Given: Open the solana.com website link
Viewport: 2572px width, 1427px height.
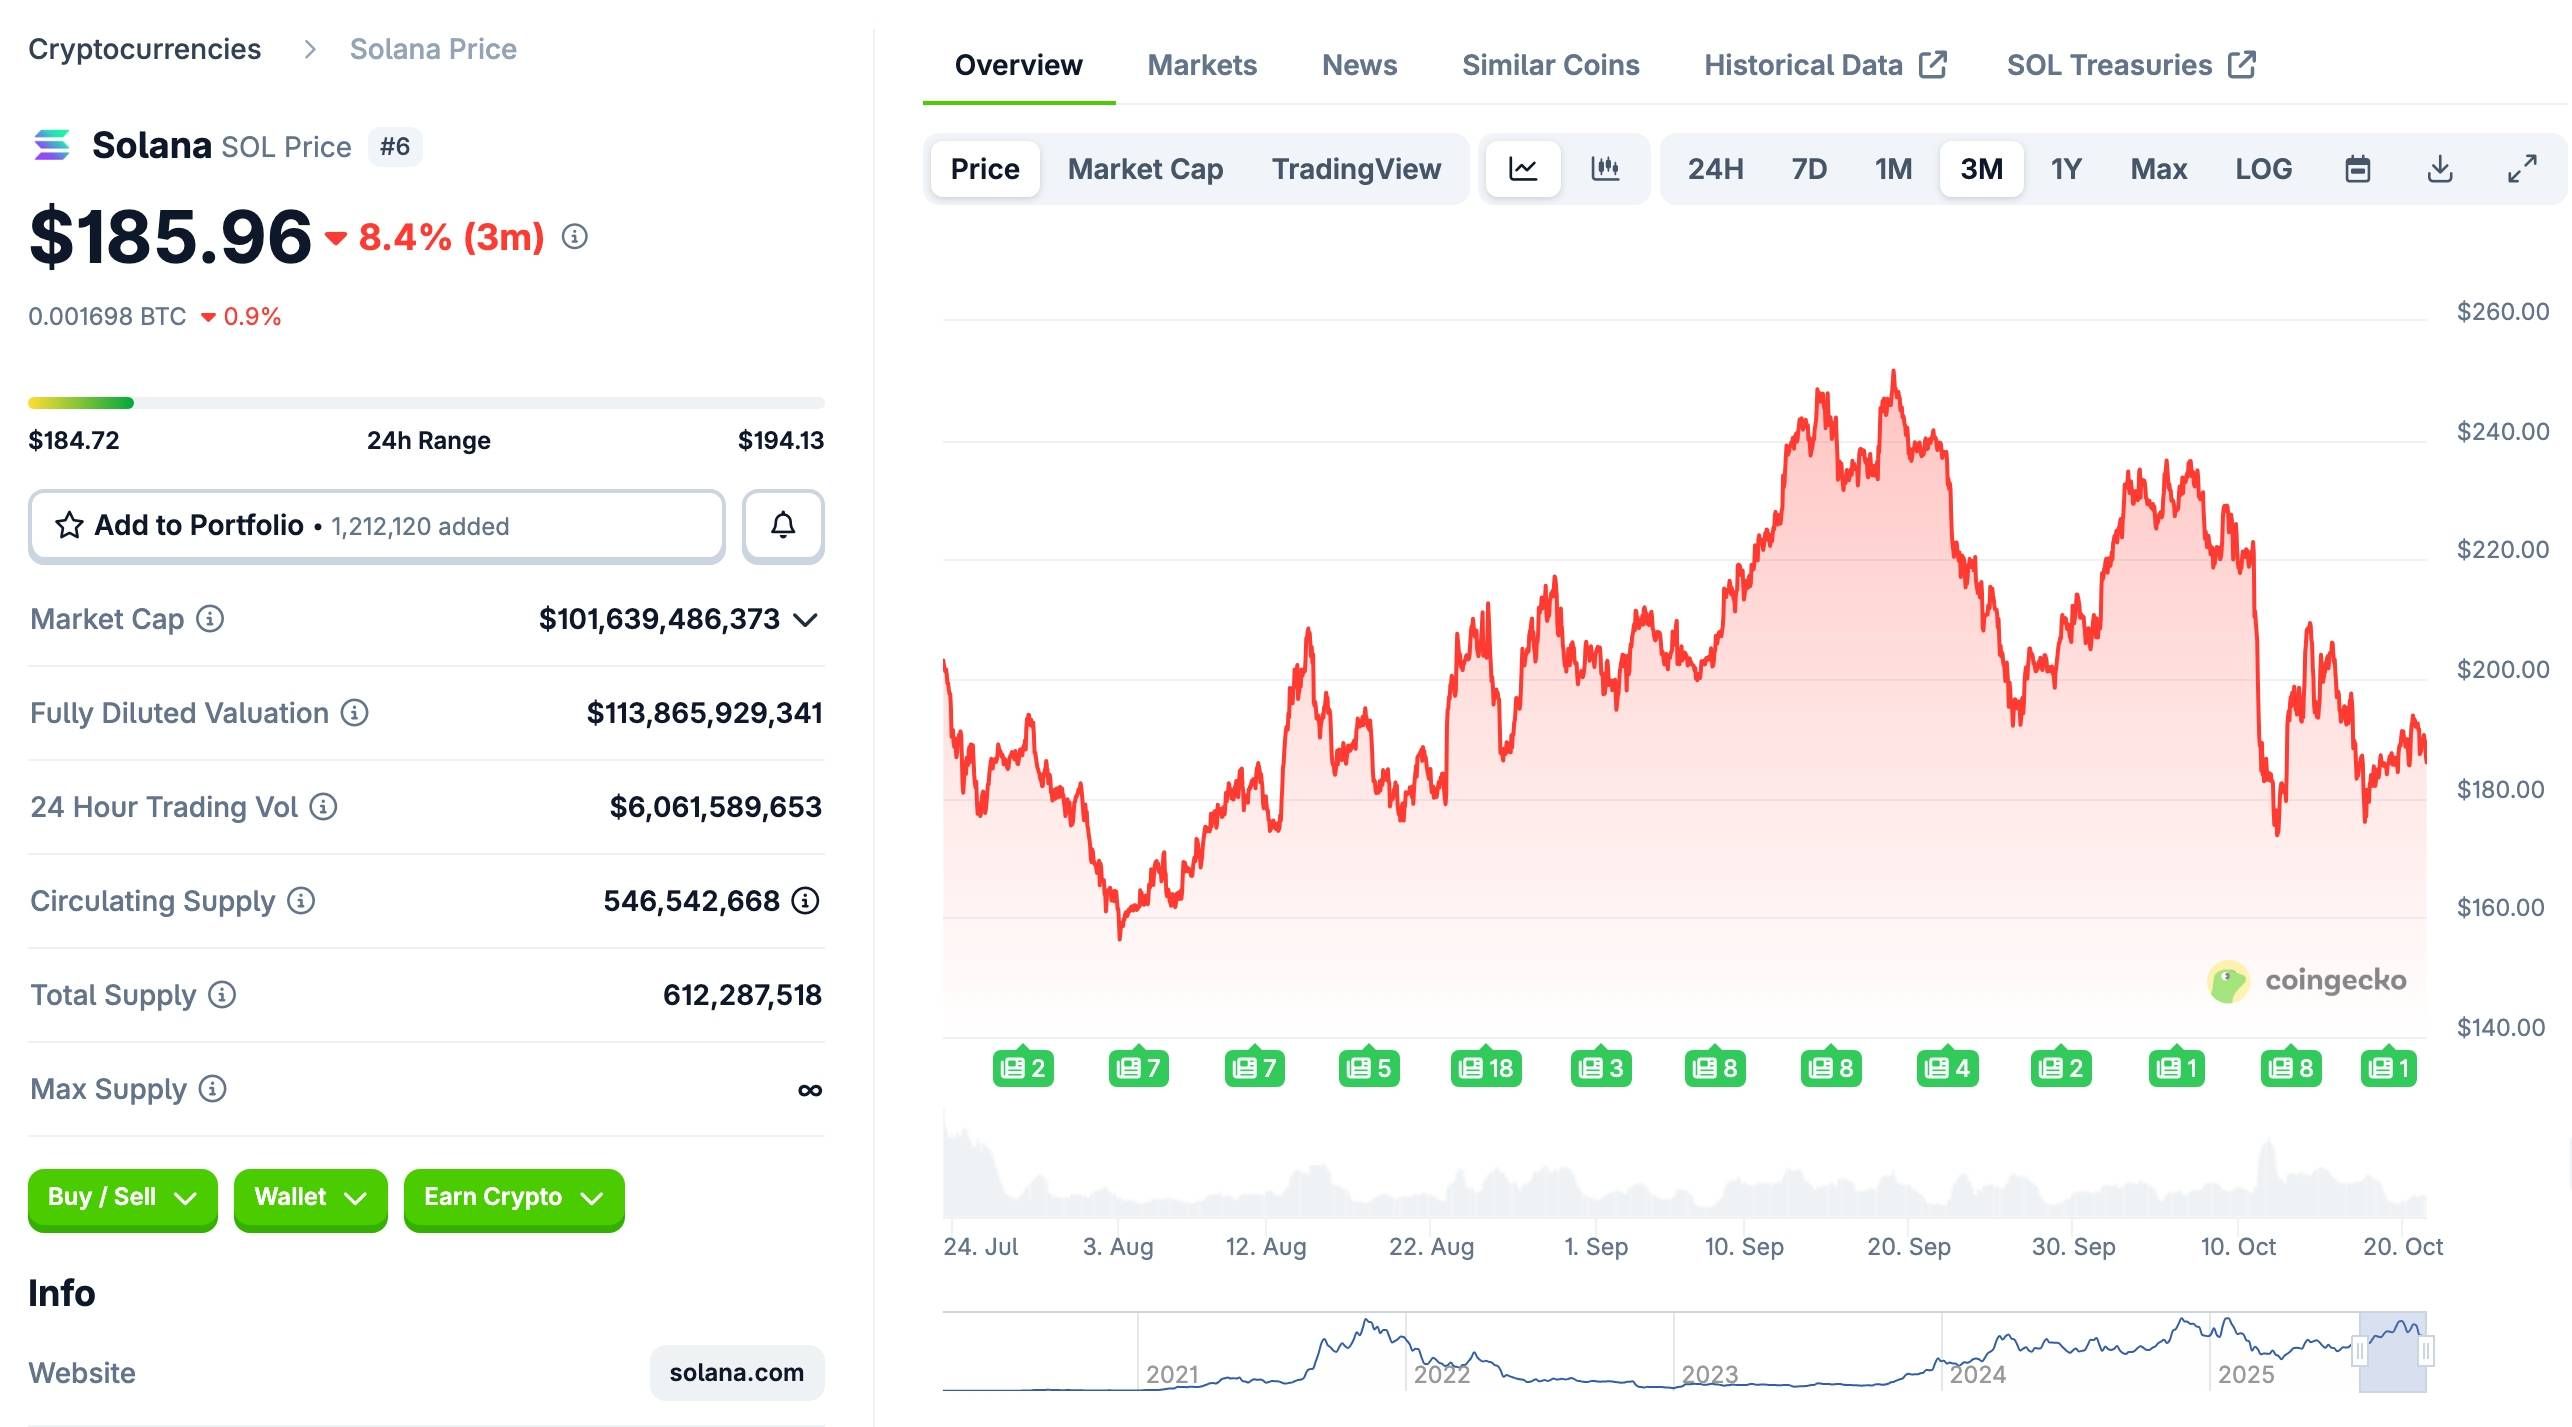Looking at the screenshot, I should 736,1373.
